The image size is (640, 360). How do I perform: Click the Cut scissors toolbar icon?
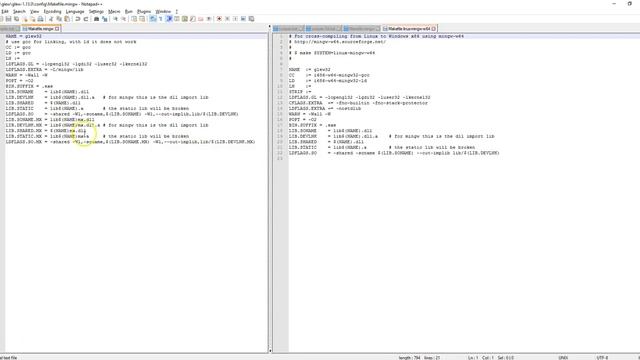point(51,19)
